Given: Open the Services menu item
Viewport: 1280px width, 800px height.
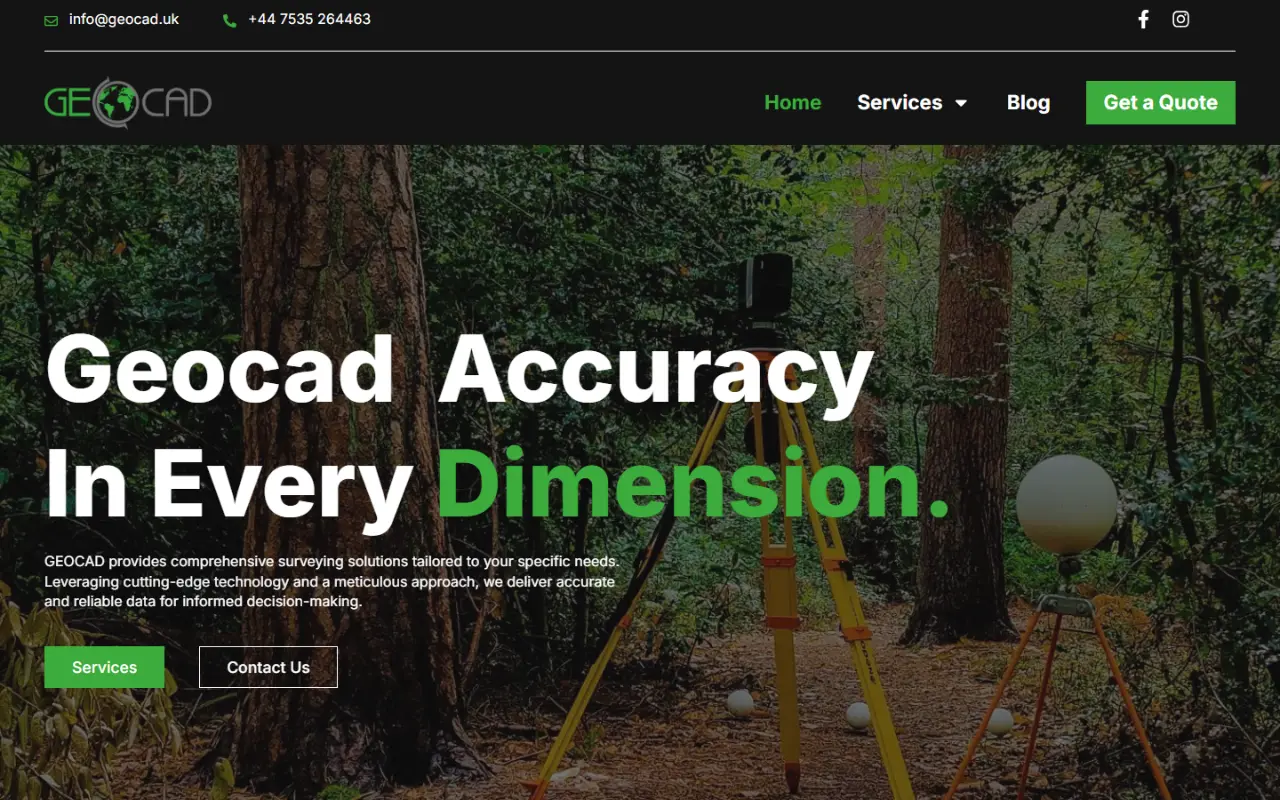Looking at the screenshot, I should tap(899, 102).
